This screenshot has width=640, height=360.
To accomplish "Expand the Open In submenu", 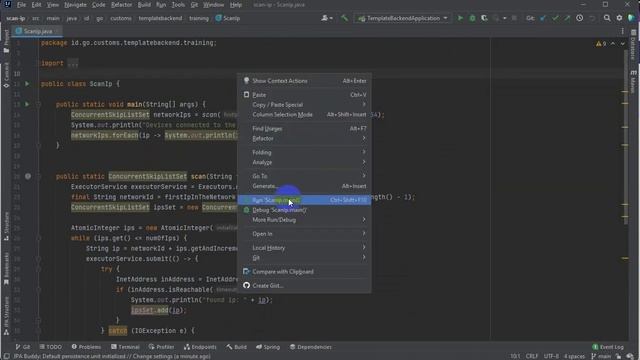I will click(304, 234).
